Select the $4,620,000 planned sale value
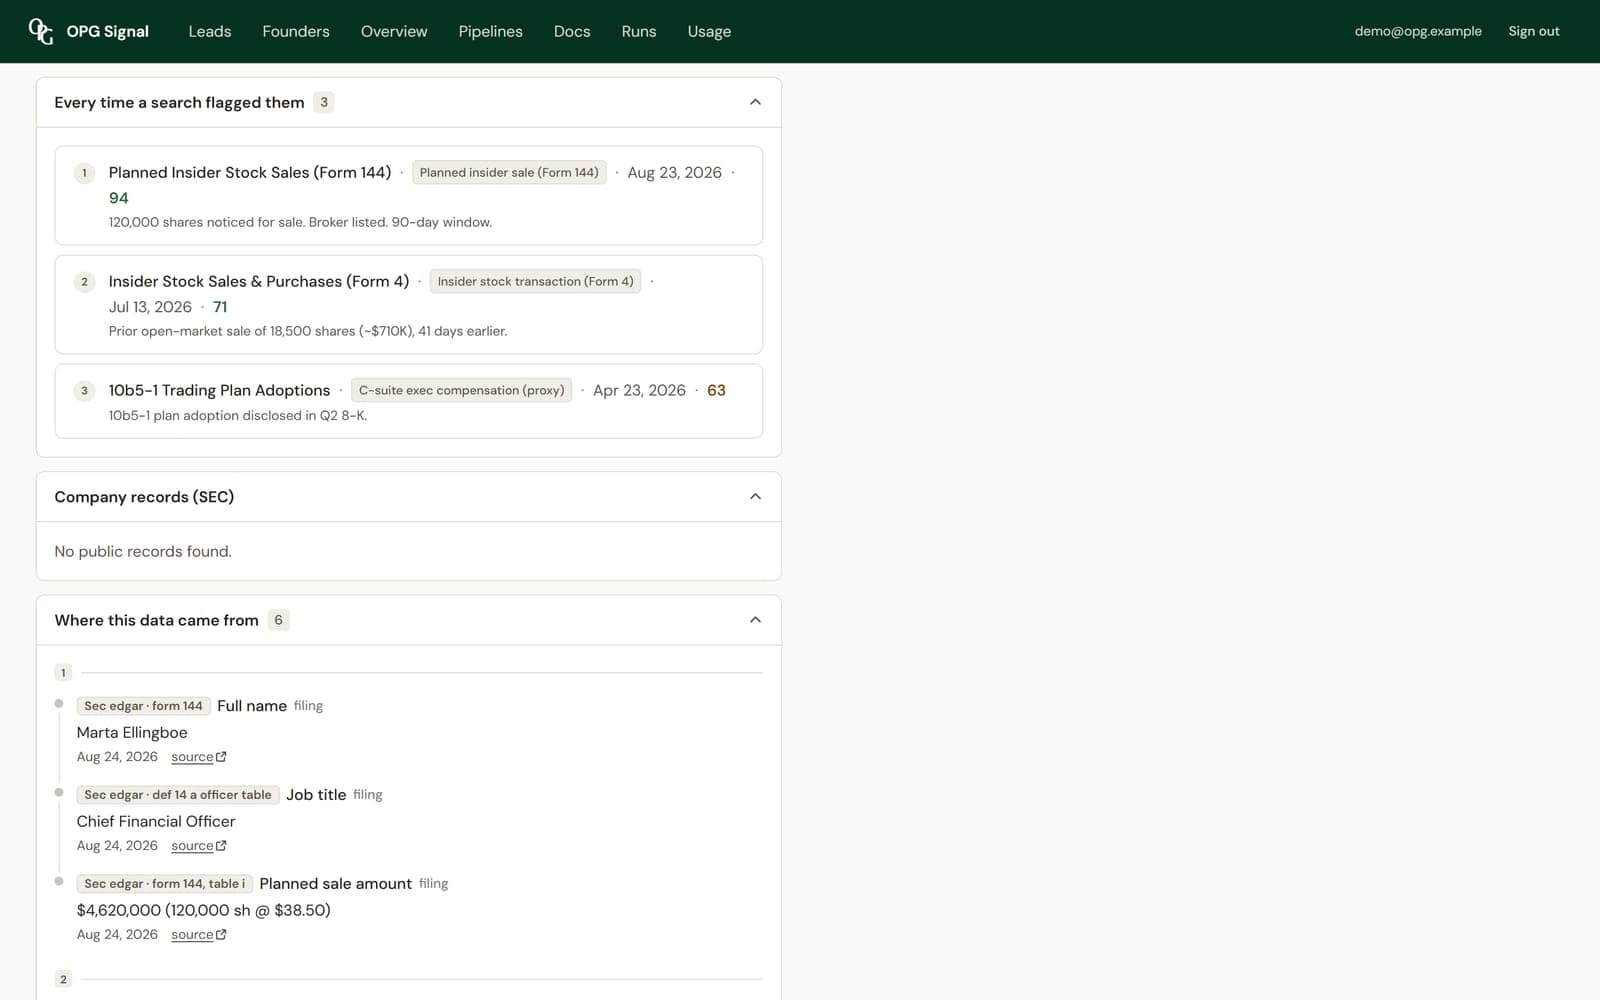The height and width of the screenshot is (1000, 1600). coord(203,910)
